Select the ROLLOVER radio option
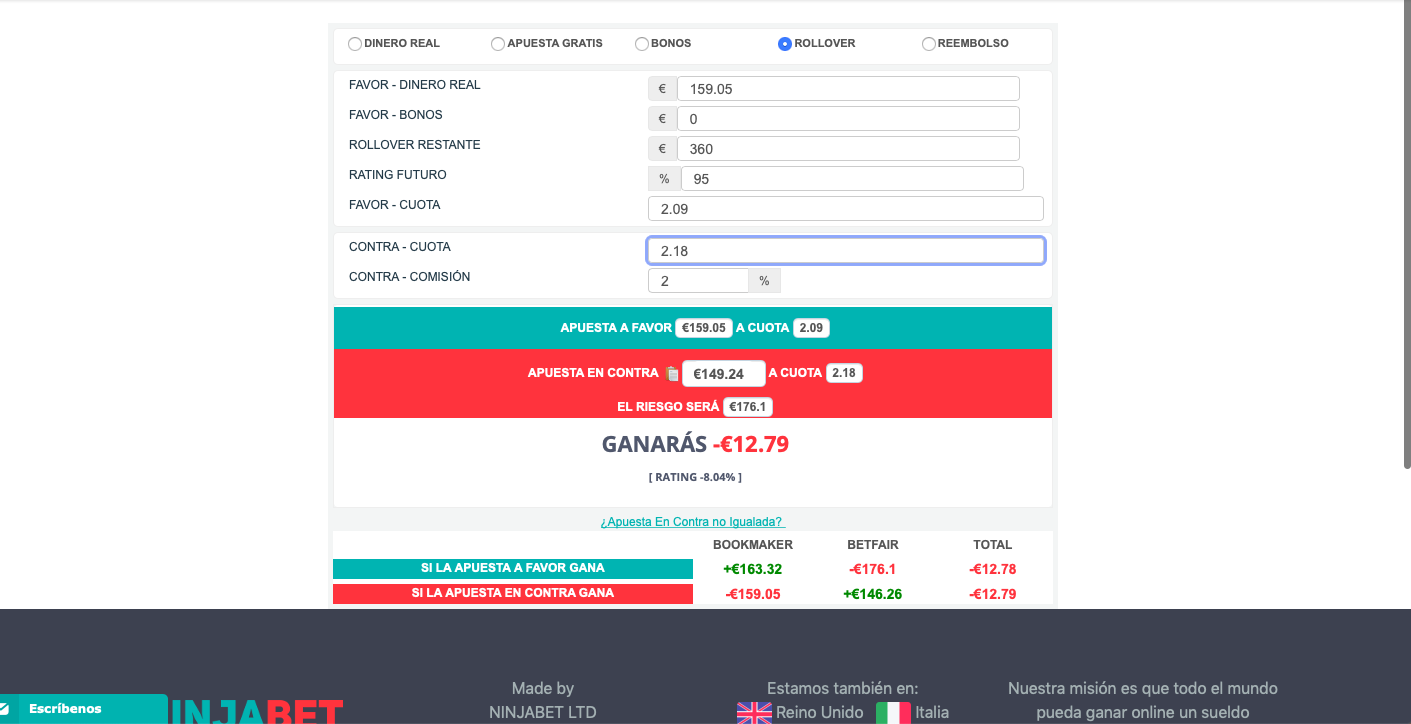This screenshot has height=724, width=1411. (x=785, y=44)
